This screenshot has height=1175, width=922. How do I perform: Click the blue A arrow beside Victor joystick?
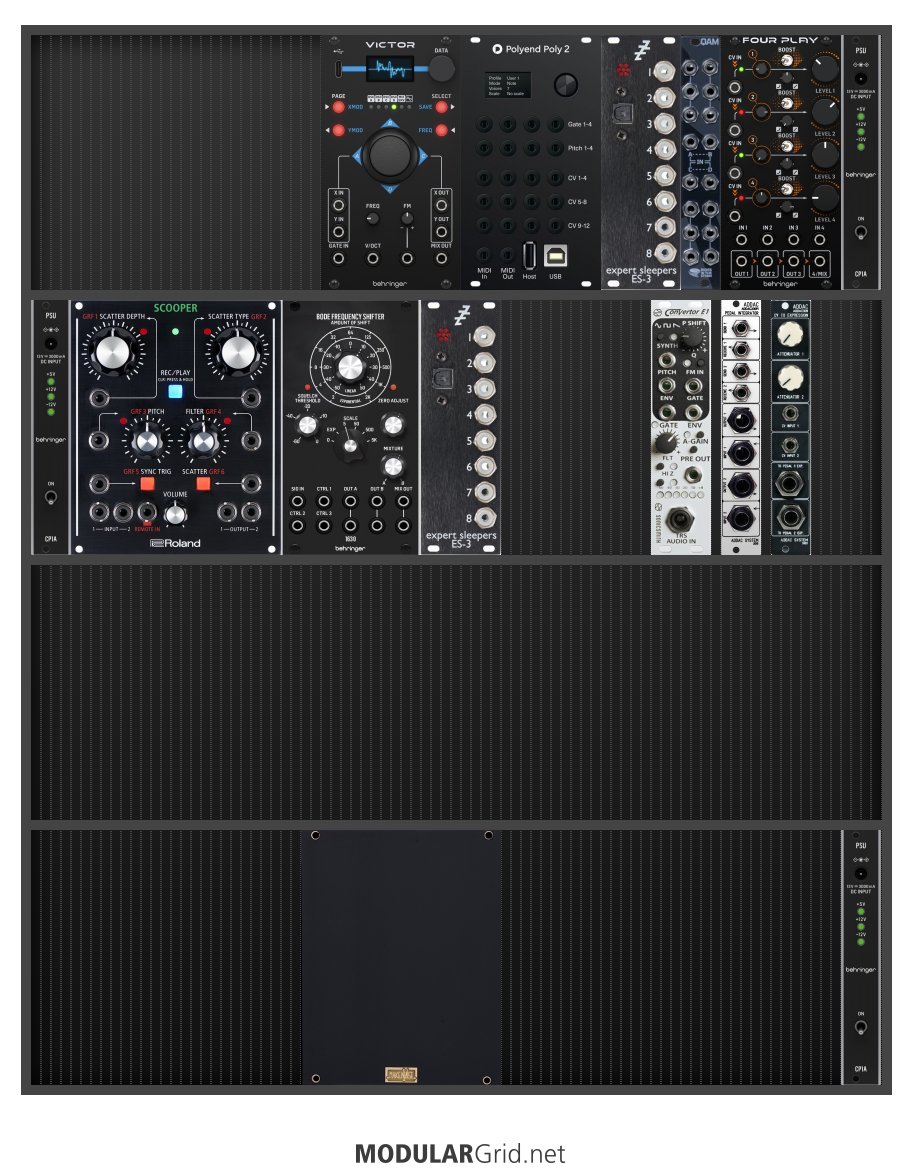tap(357, 156)
